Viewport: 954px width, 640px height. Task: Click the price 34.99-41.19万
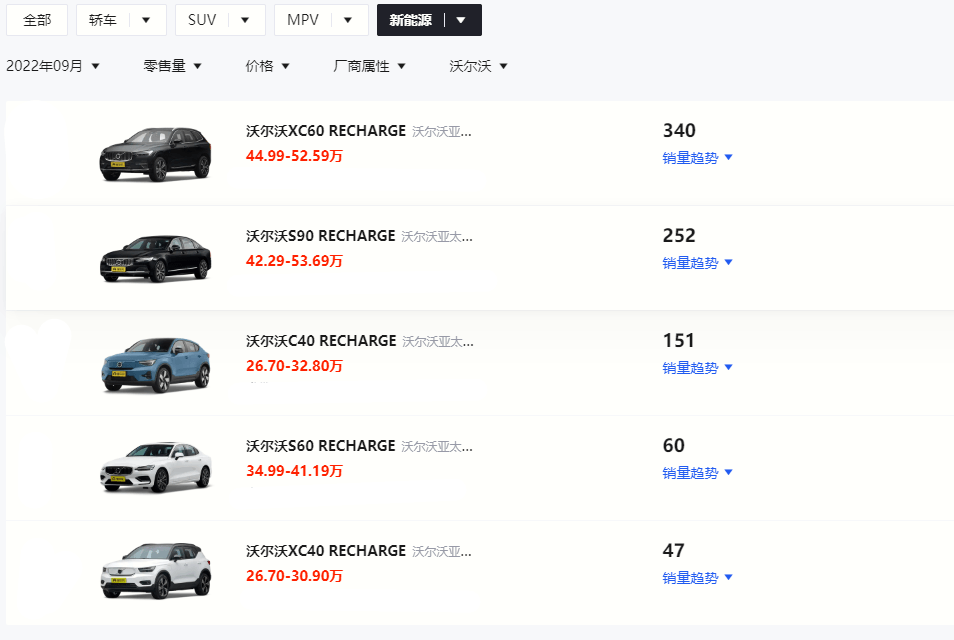294,471
